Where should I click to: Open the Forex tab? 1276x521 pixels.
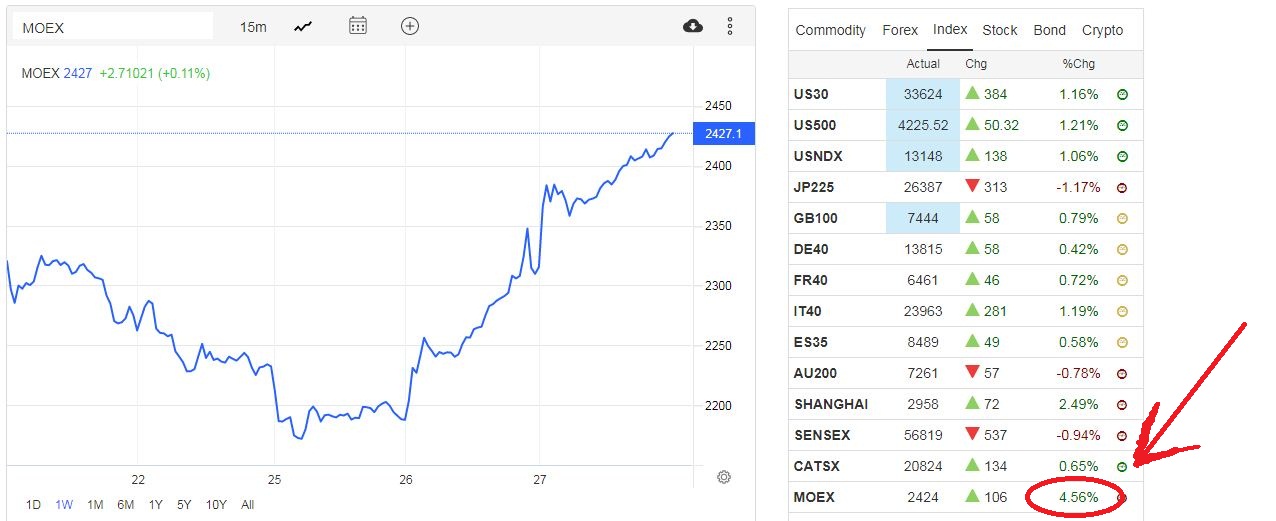pyautogui.click(x=900, y=30)
